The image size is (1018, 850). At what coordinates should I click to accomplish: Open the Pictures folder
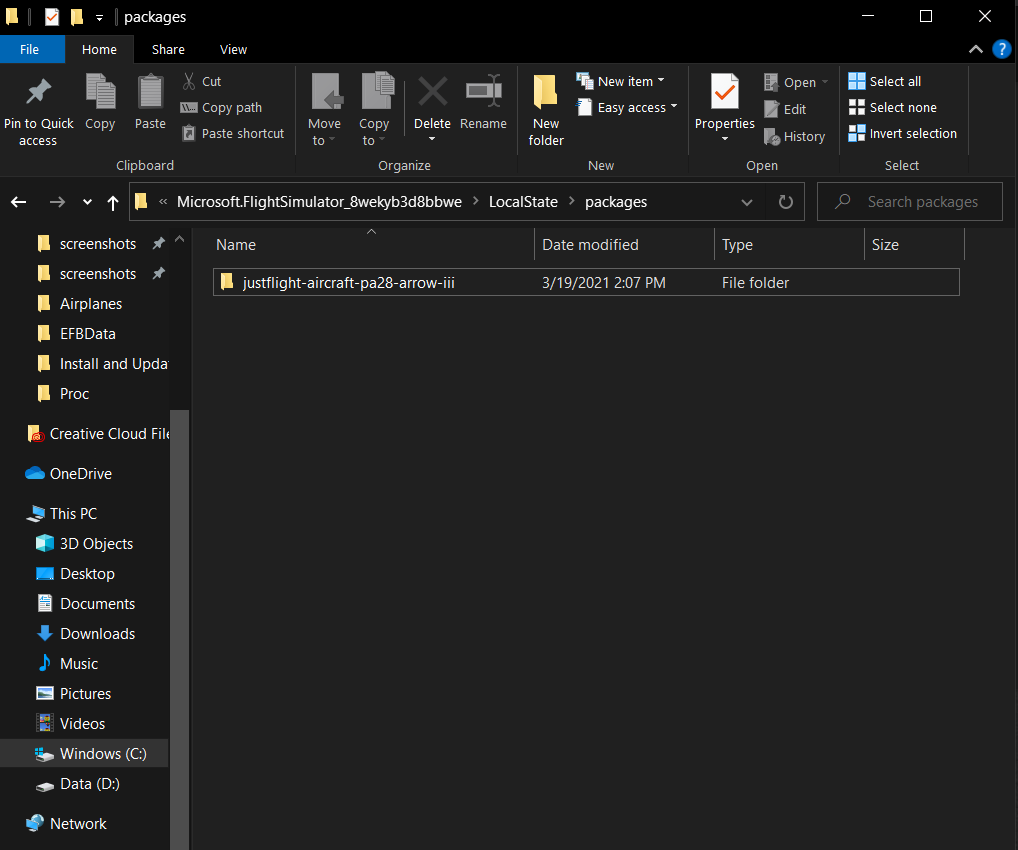pos(73,694)
